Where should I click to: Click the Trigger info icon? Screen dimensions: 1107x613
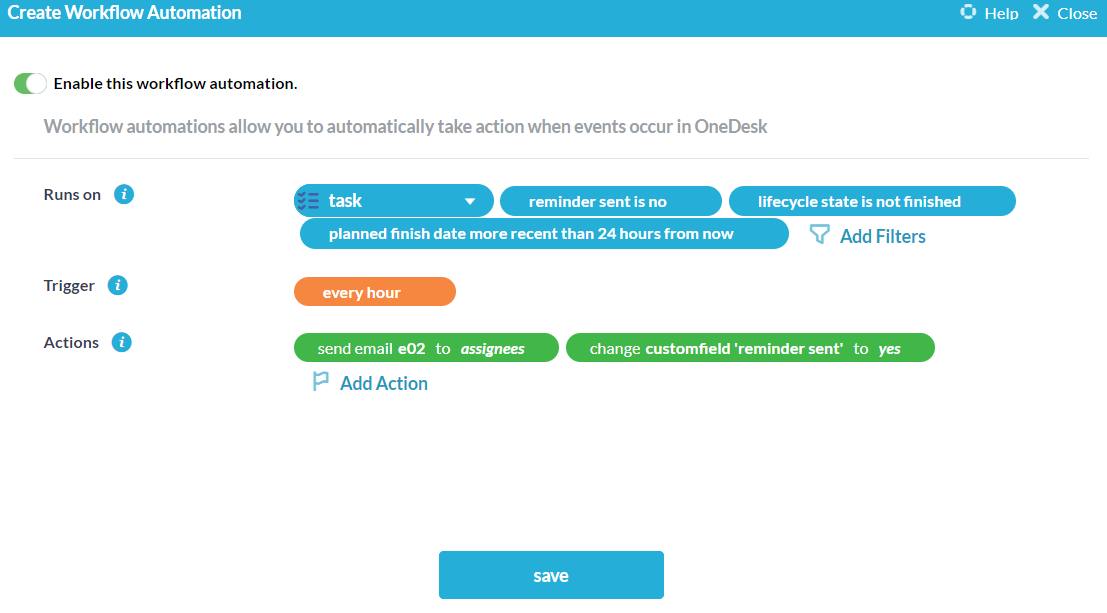point(118,285)
